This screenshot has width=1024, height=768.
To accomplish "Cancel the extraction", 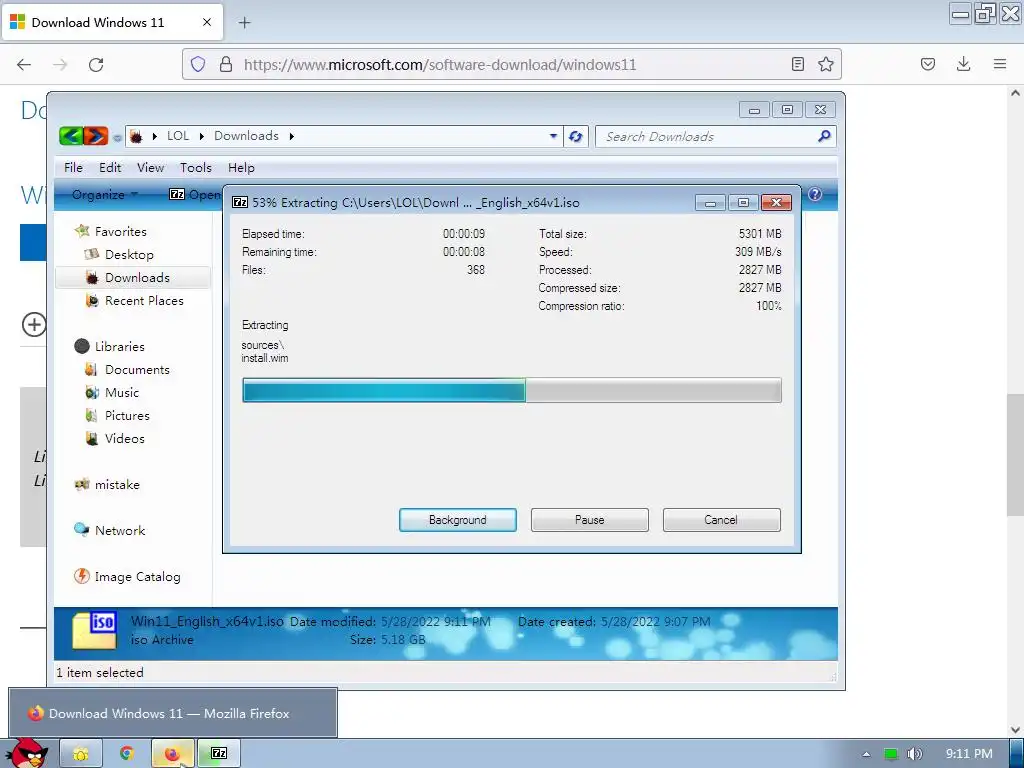I will tap(722, 520).
